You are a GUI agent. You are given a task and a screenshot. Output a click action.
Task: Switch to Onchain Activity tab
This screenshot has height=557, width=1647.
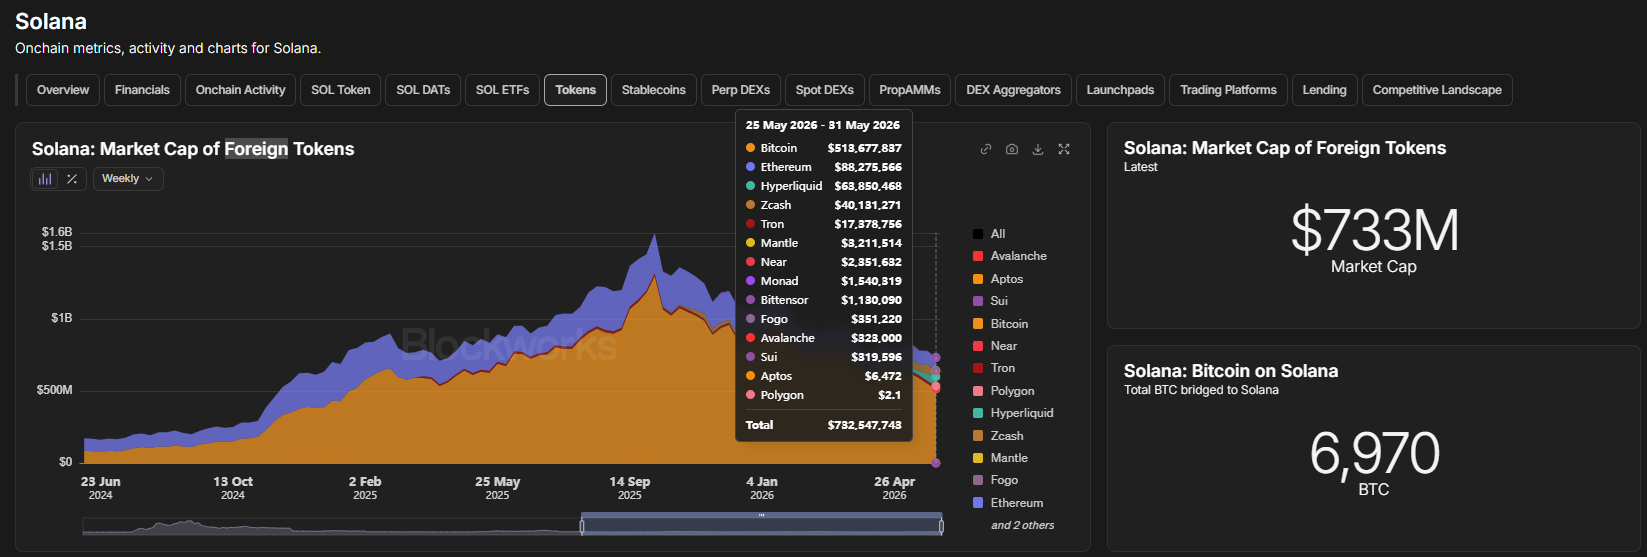(240, 90)
